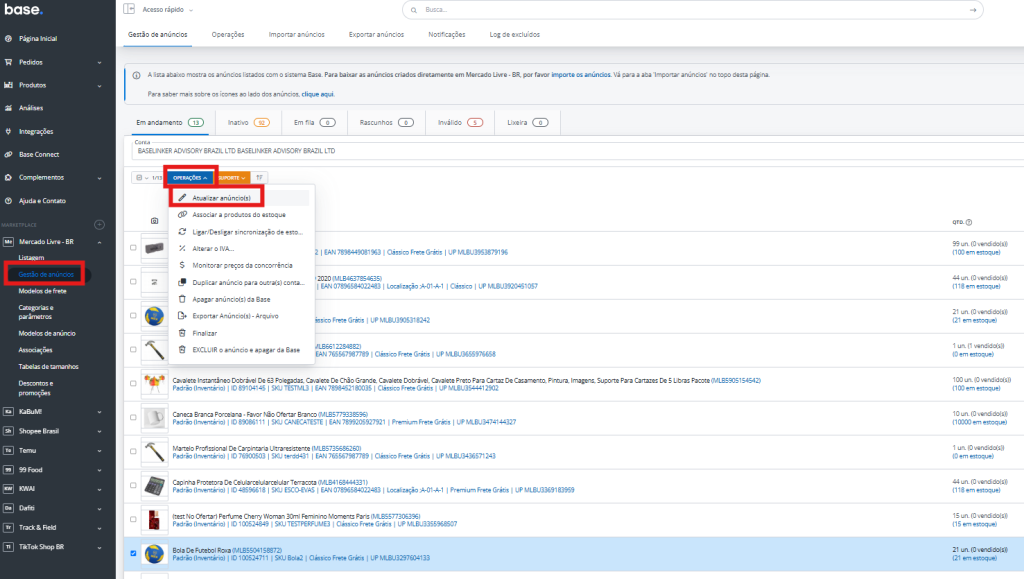Click the pencil icon for Atualizar anúncio(s)

(x=182, y=198)
